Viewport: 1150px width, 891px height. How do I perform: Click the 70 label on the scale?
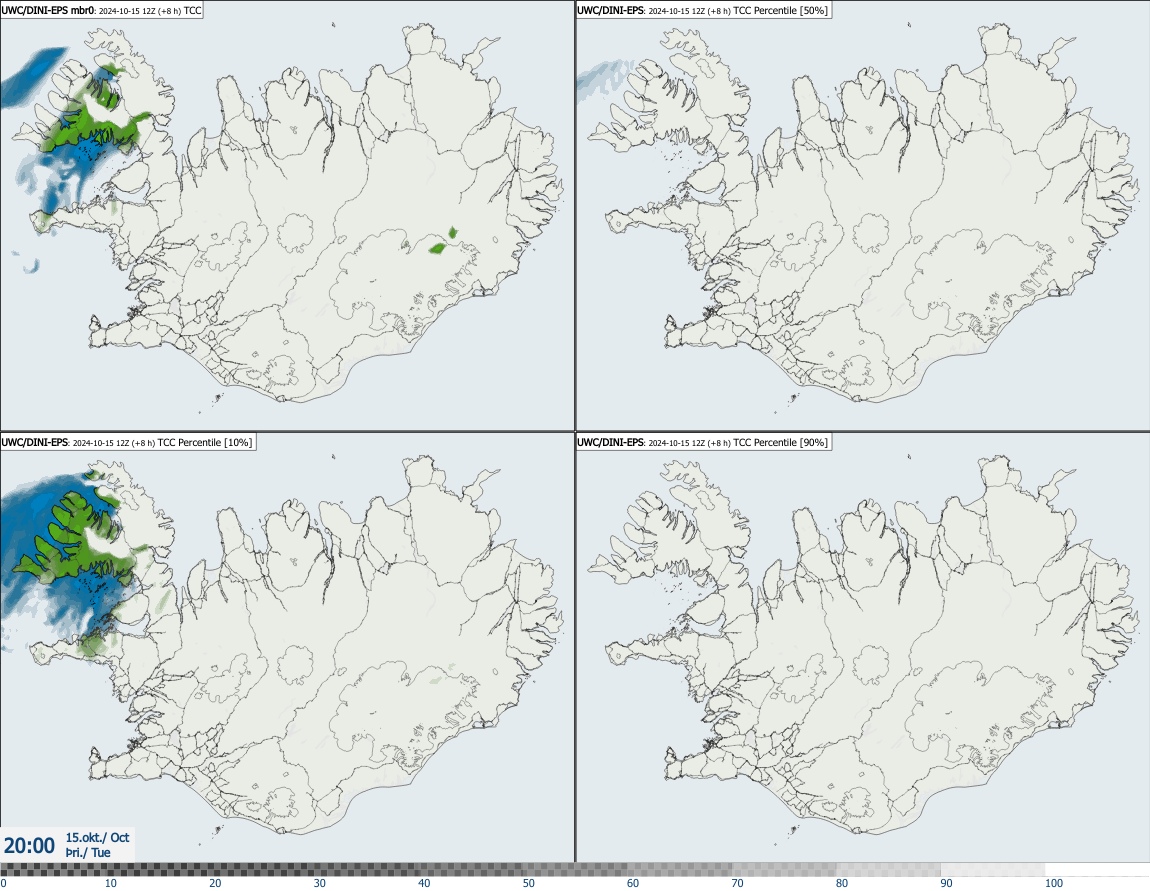(x=737, y=883)
